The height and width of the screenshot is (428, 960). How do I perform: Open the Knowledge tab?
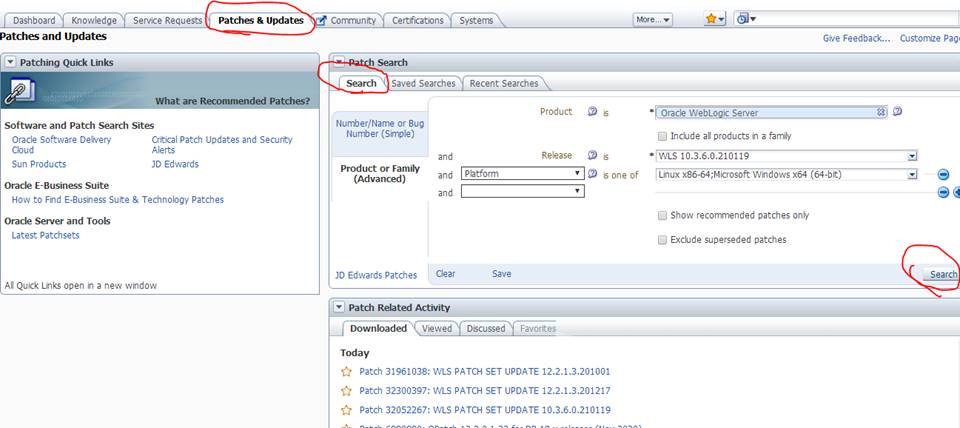tap(95, 20)
